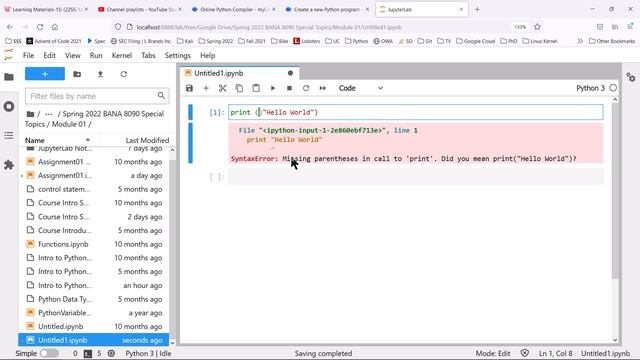Viewport: 640px width, 360px height.
Task: Click the Python 3 | Idle status
Action: tap(148, 353)
